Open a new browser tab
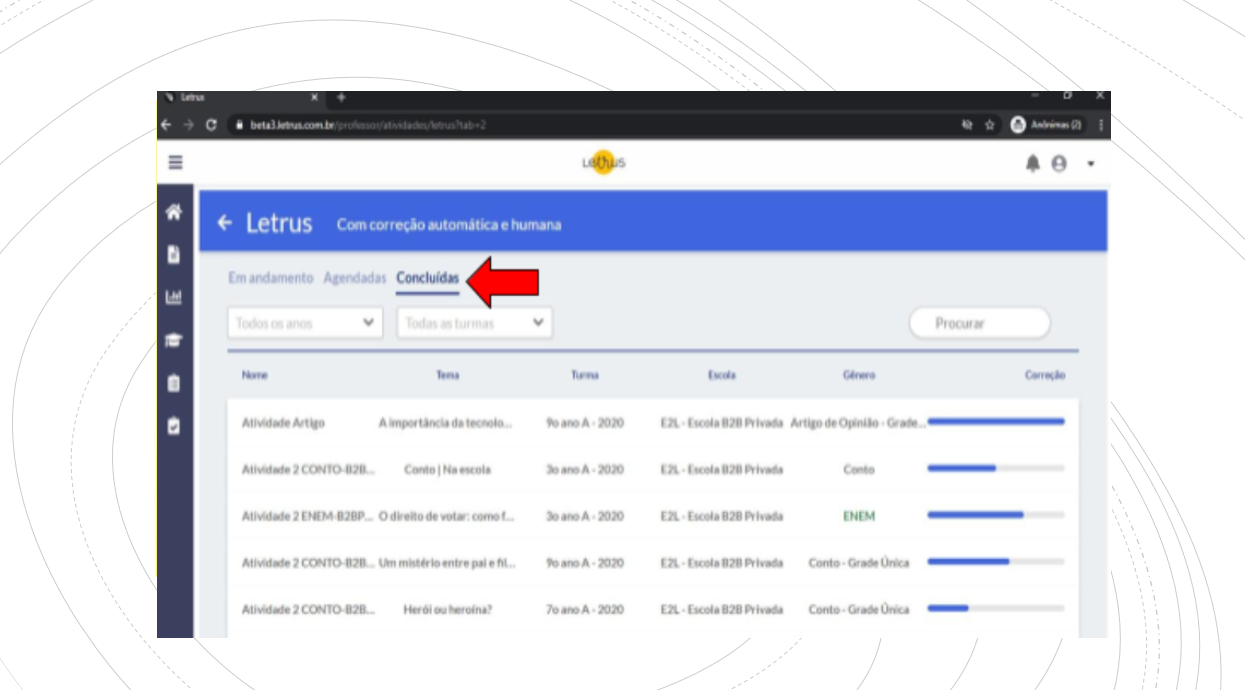Viewport: 1245px width, 690px height. pyautogui.click(x=340, y=98)
